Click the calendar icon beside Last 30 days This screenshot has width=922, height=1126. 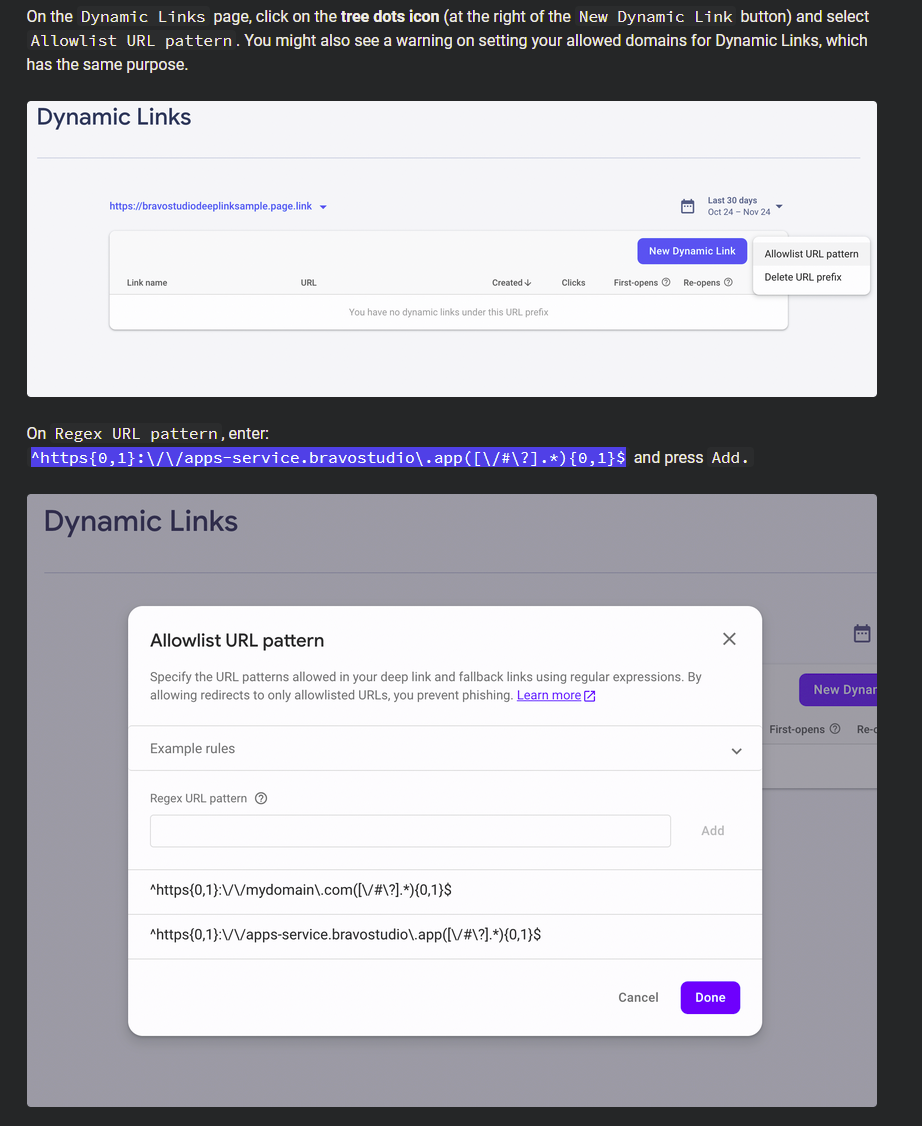[x=687, y=206]
